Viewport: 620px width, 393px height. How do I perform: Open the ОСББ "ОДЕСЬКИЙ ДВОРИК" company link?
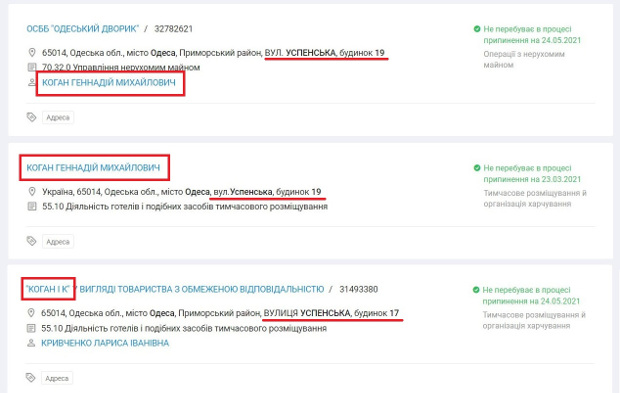(x=83, y=29)
